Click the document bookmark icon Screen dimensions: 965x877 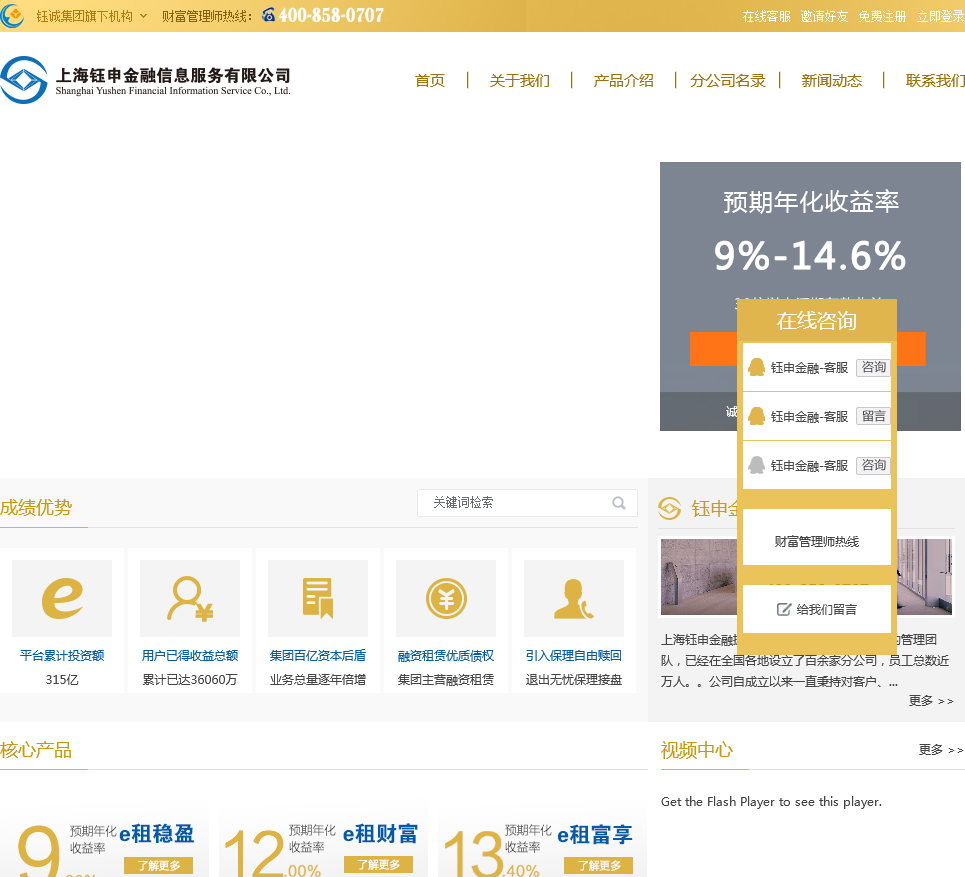[x=318, y=598]
